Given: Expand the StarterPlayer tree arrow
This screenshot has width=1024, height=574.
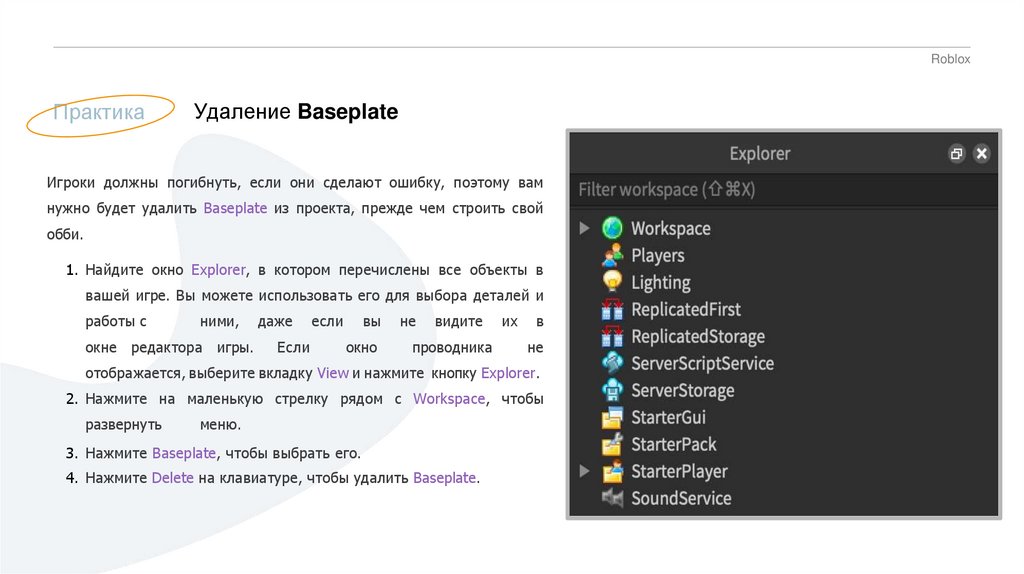Looking at the screenshot, I should pyautogui.click(x=584, y=471).
